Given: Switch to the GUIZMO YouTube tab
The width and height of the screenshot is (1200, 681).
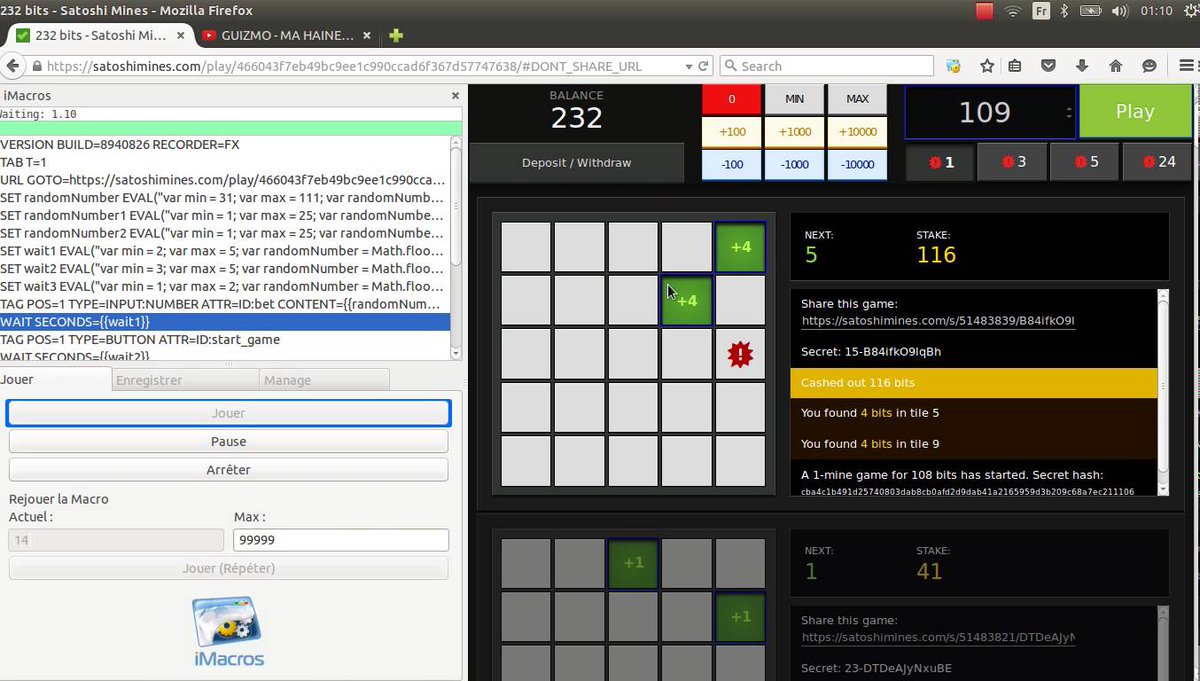Looking at the screenshot, I should tap(287, 35).
